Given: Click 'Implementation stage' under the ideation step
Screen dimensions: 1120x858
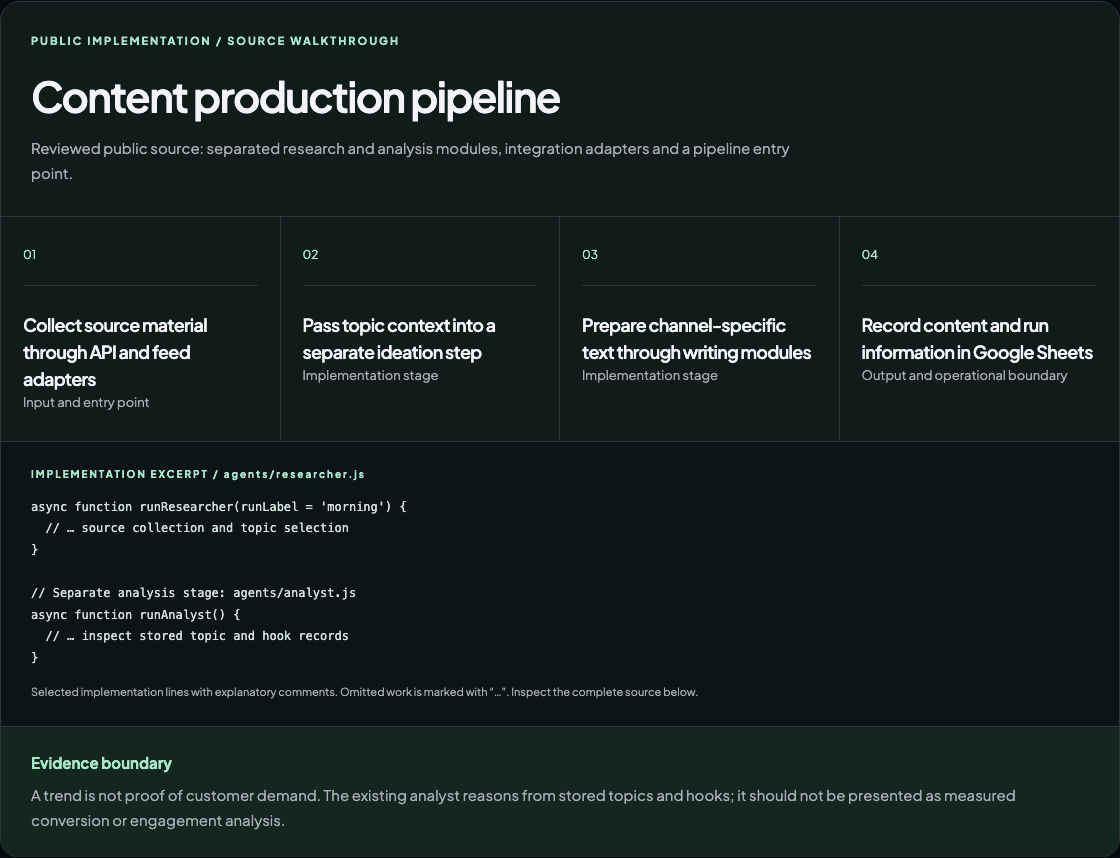Looking at the screenshot, I should [x=370, y=375].
